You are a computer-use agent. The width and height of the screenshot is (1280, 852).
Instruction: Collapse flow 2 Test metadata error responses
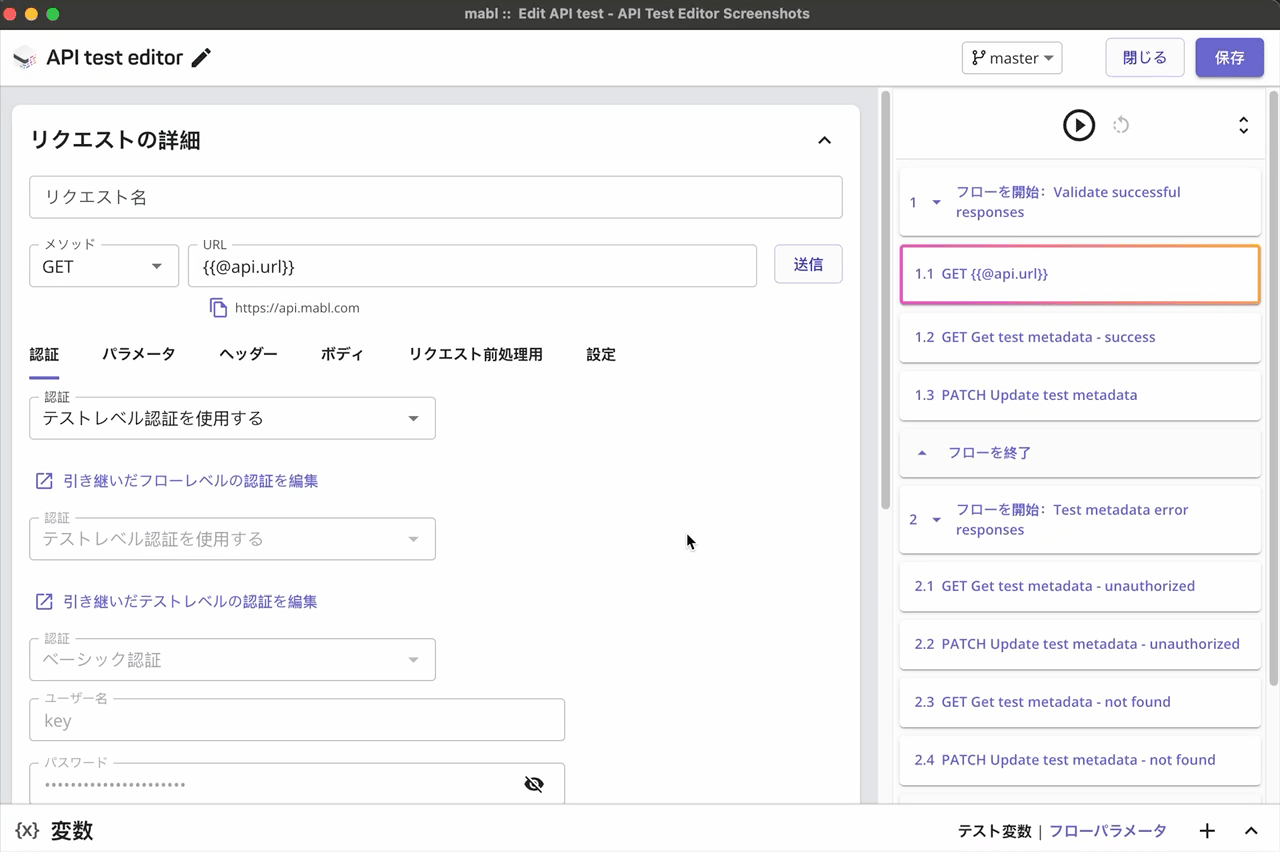[936, 520]
